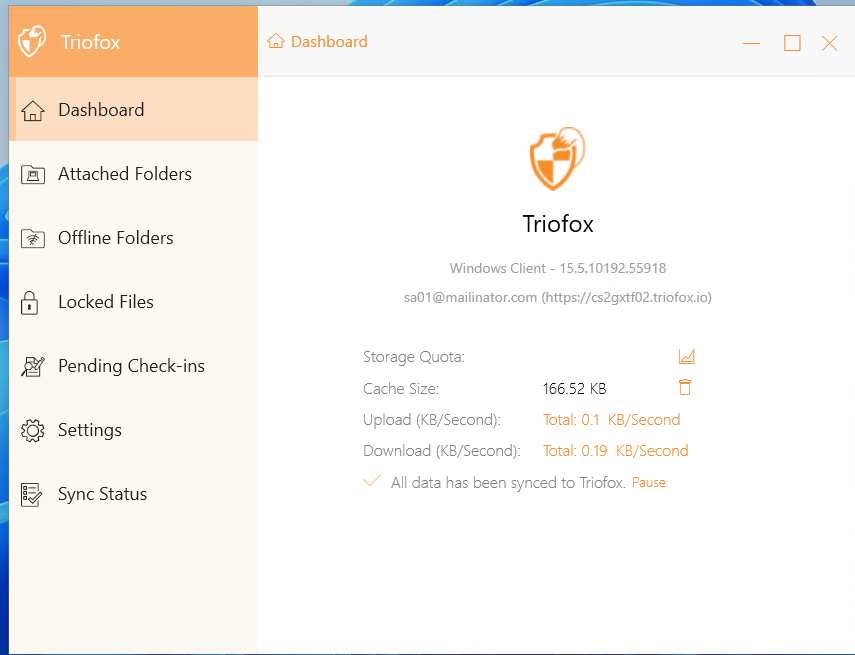Click the download speed Total link
855x655 pixels.
click(x=615, y=451)
